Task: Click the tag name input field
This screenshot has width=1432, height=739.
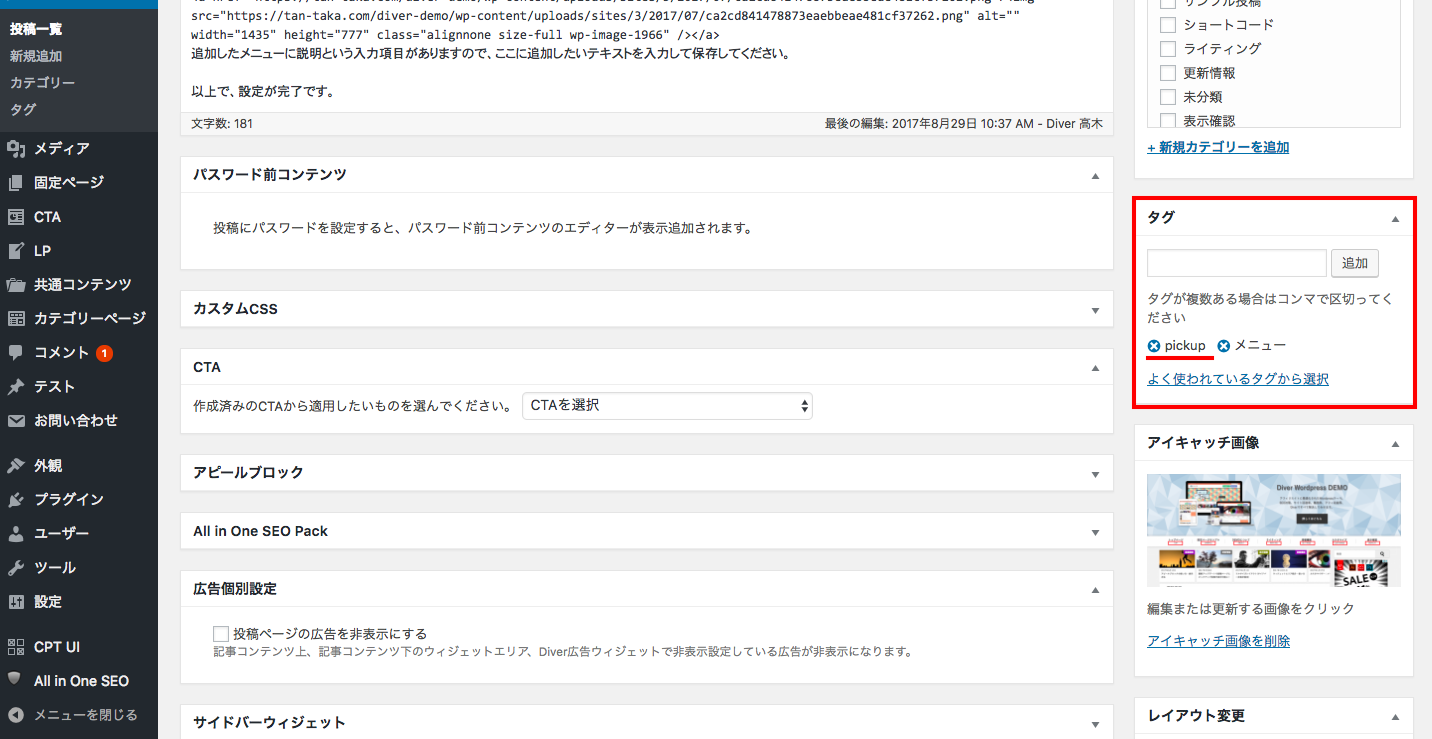Action: click(x=1236, y=263)
